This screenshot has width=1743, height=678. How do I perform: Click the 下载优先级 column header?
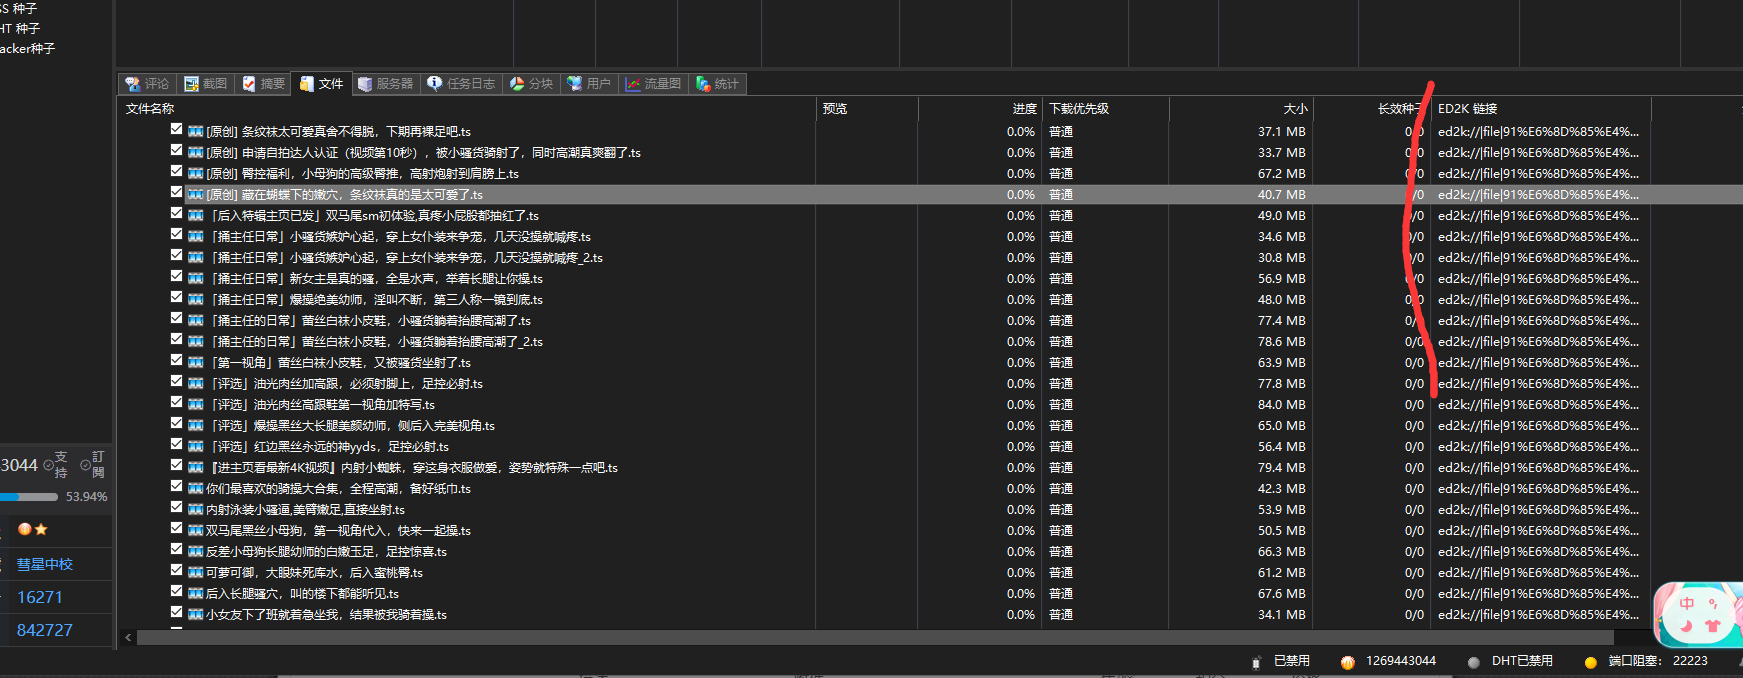pos(1079,108)
